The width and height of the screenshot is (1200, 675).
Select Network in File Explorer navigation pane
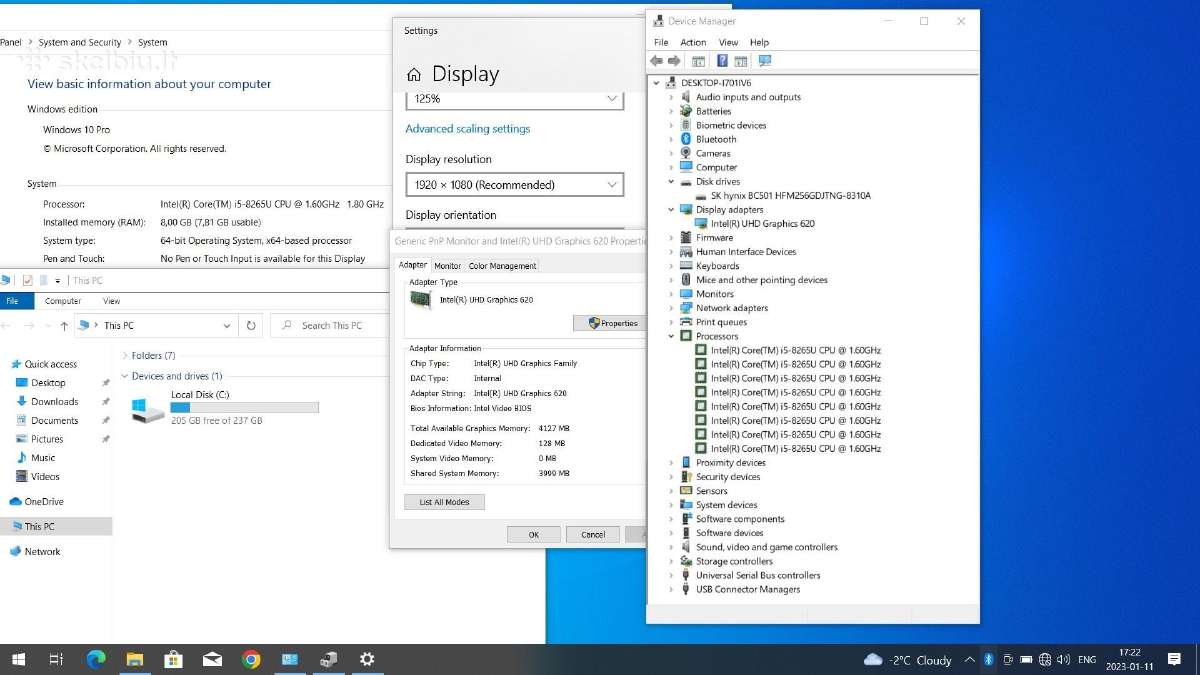point(42,552)
